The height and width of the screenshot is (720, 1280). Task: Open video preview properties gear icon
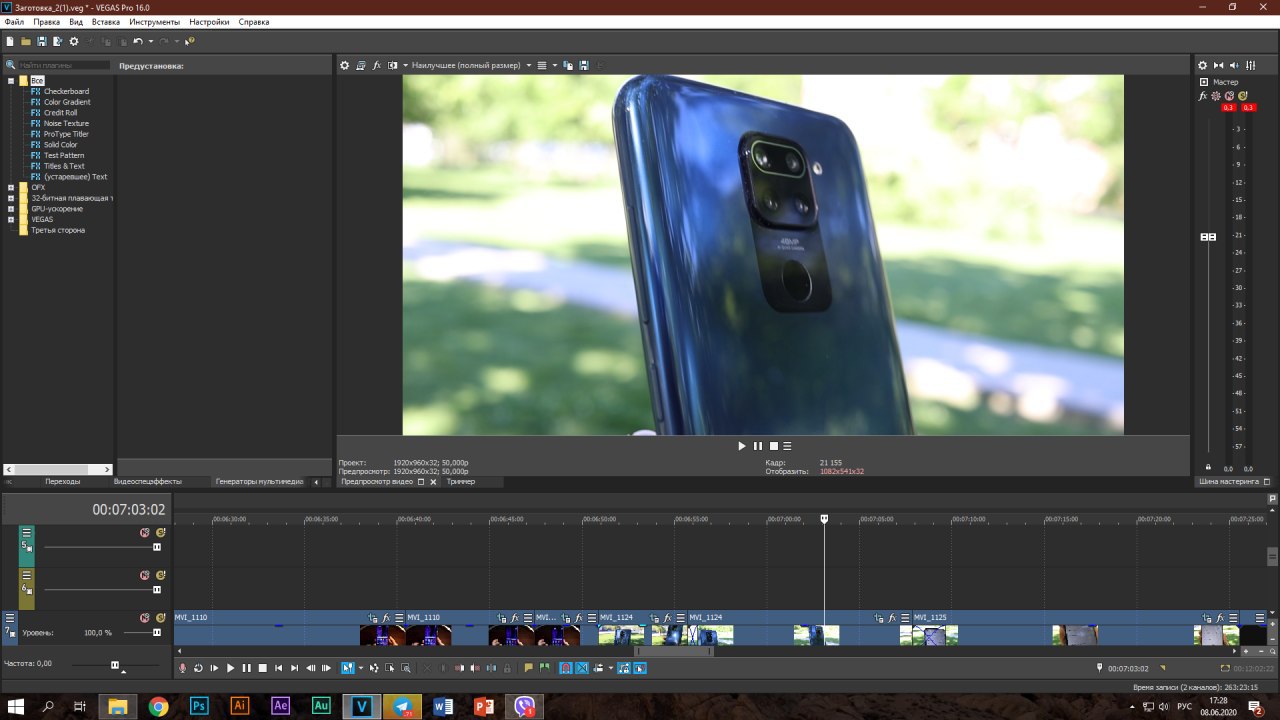pos(345,65)
